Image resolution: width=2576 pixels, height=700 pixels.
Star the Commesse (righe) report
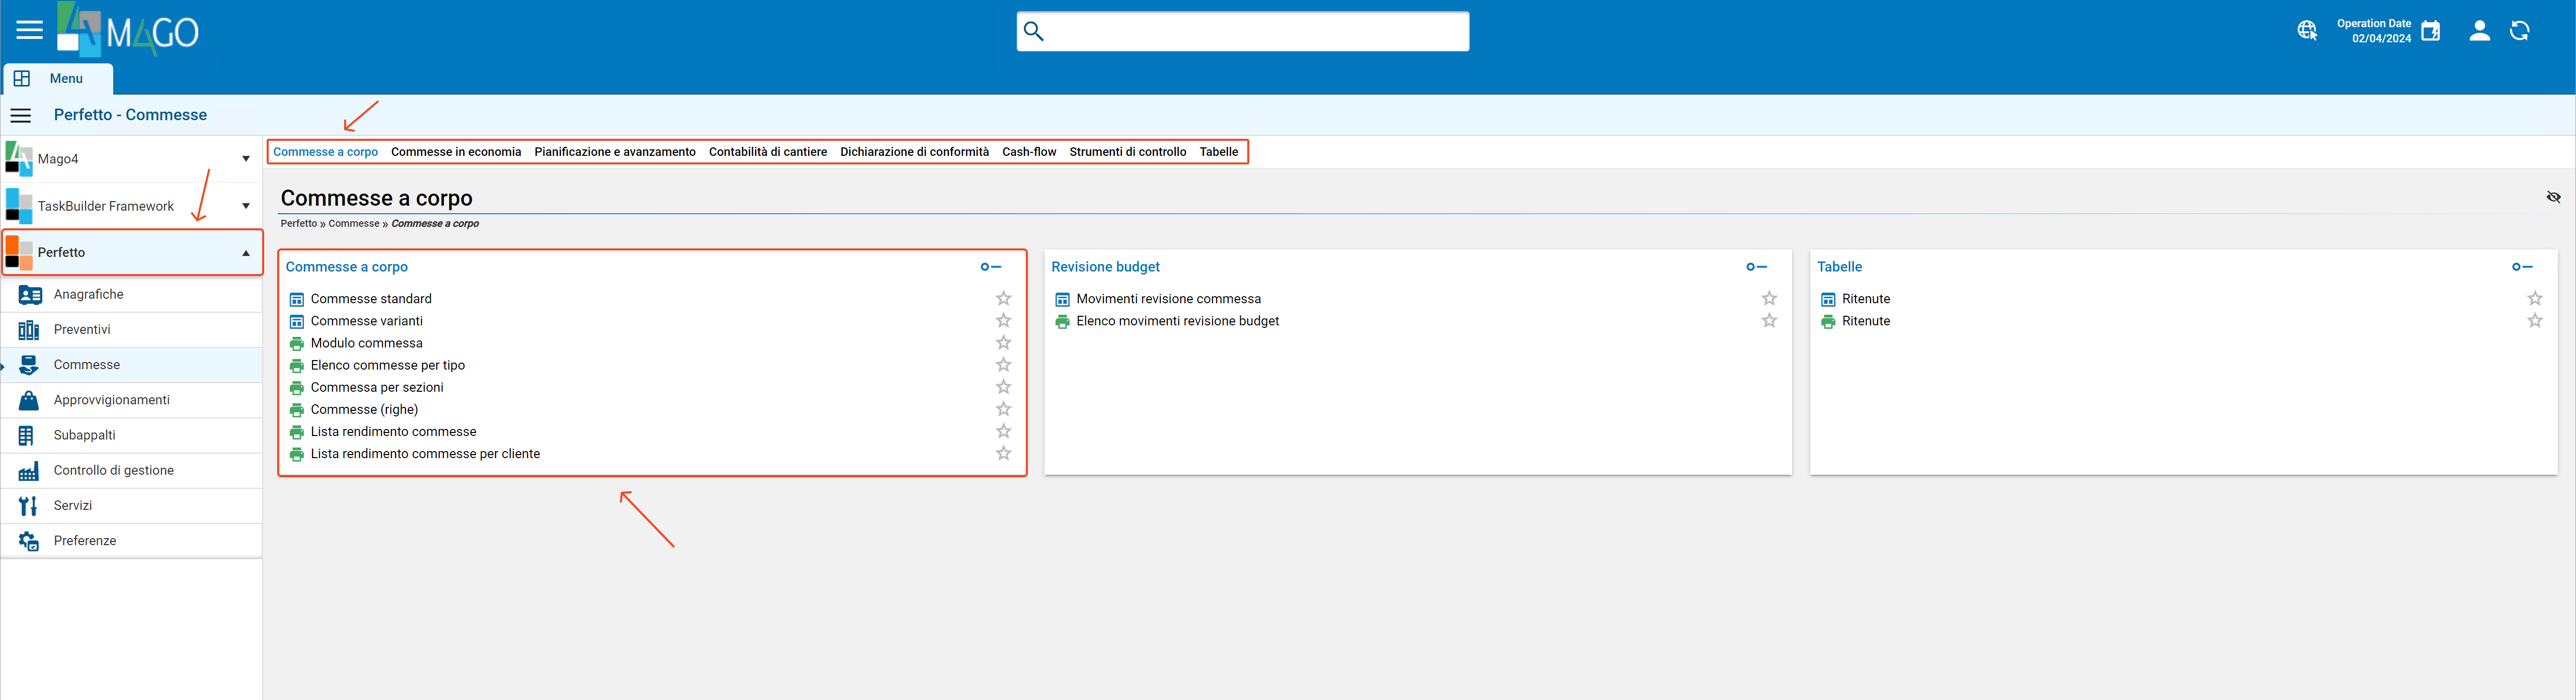pyautogui.click(x=1003, y=409)
